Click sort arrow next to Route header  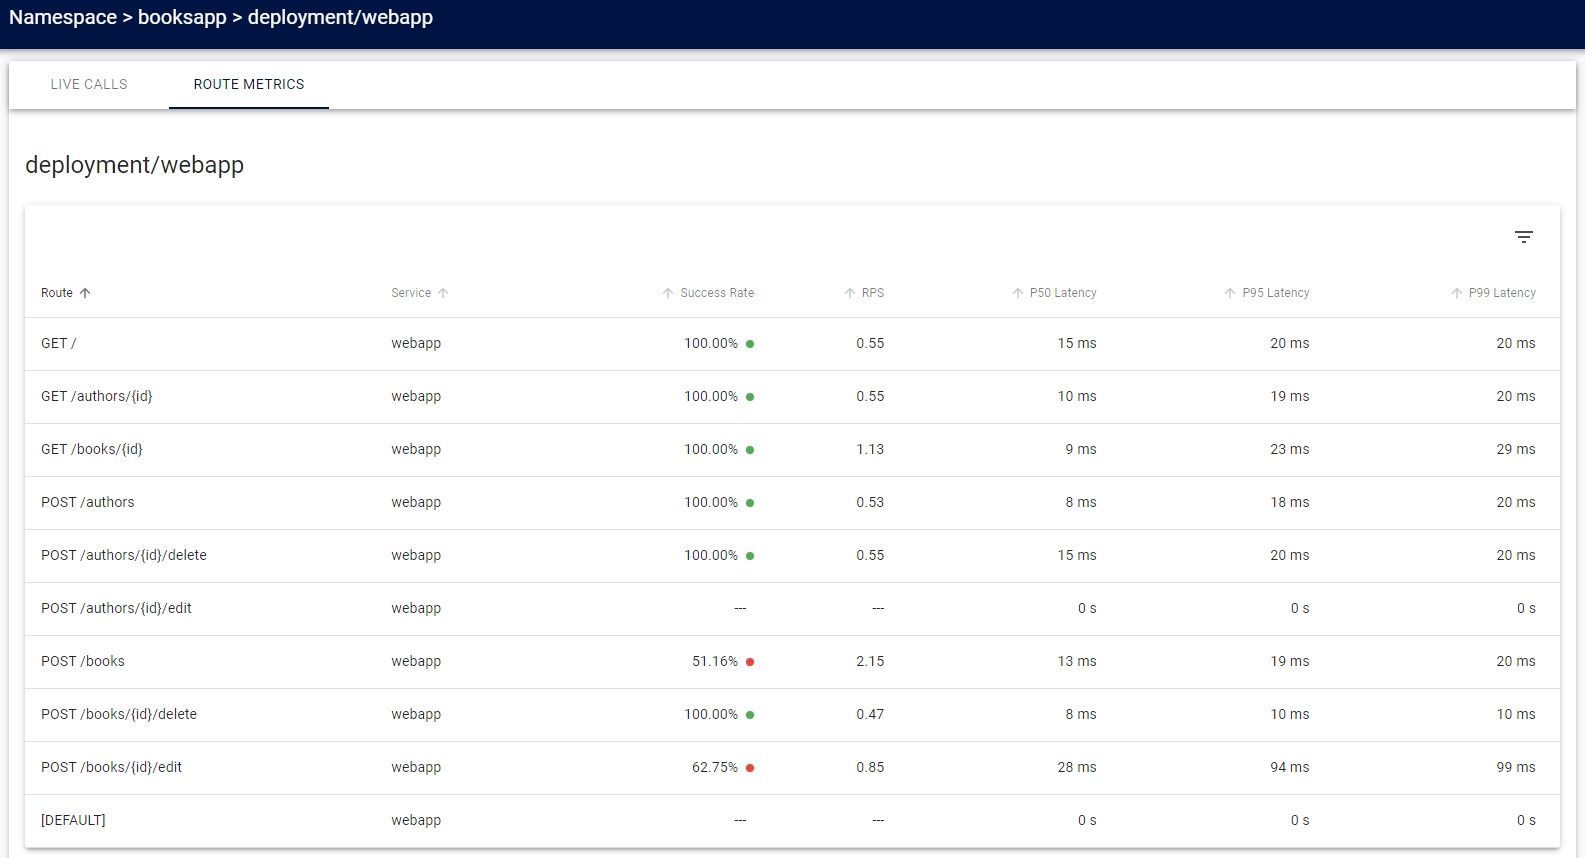tap(85, 293)
